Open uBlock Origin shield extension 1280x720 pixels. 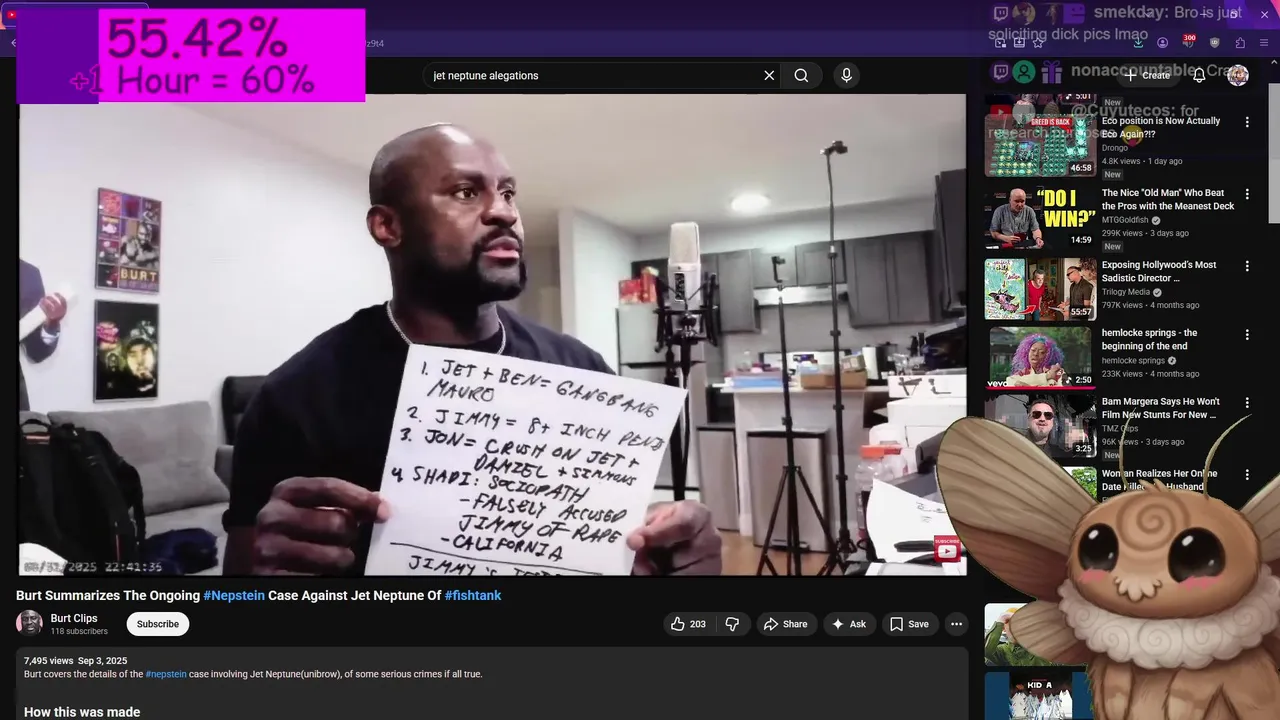click(1215, 43)
